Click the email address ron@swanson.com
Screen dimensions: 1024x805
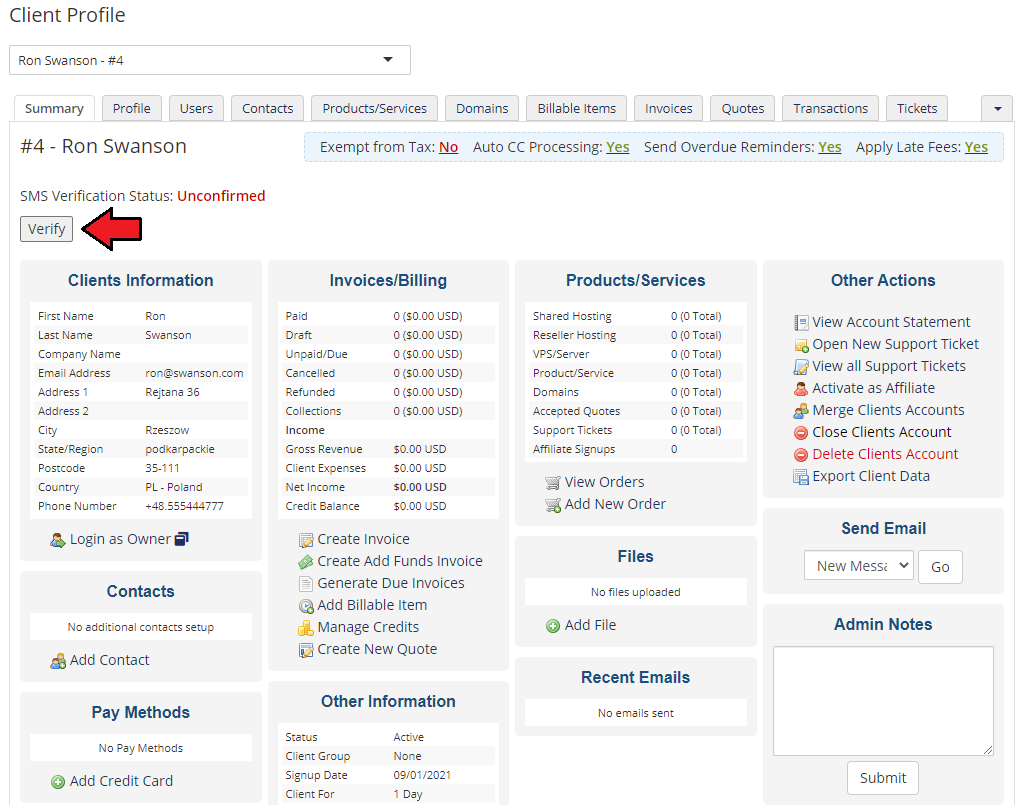point(194,373)
